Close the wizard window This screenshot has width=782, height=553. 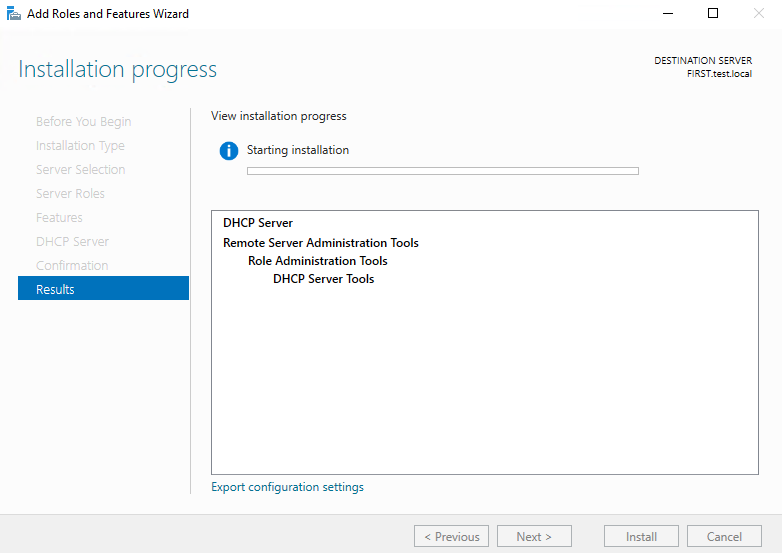point(759,13)
